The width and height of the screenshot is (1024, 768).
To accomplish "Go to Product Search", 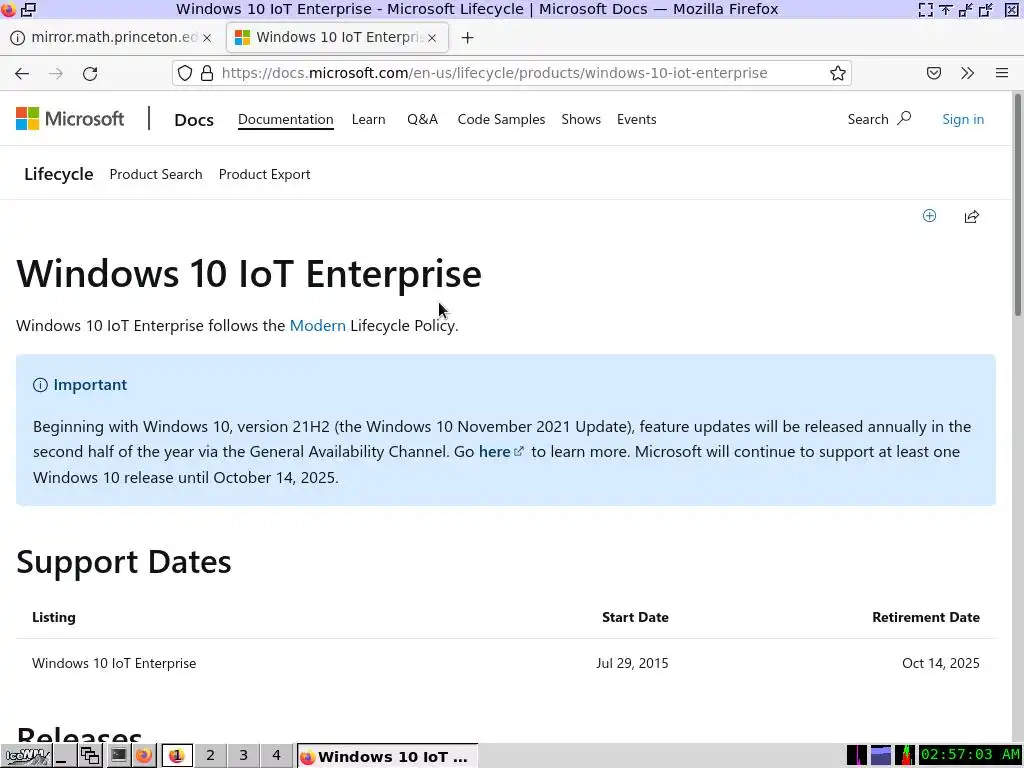I will tap(156, 174).
